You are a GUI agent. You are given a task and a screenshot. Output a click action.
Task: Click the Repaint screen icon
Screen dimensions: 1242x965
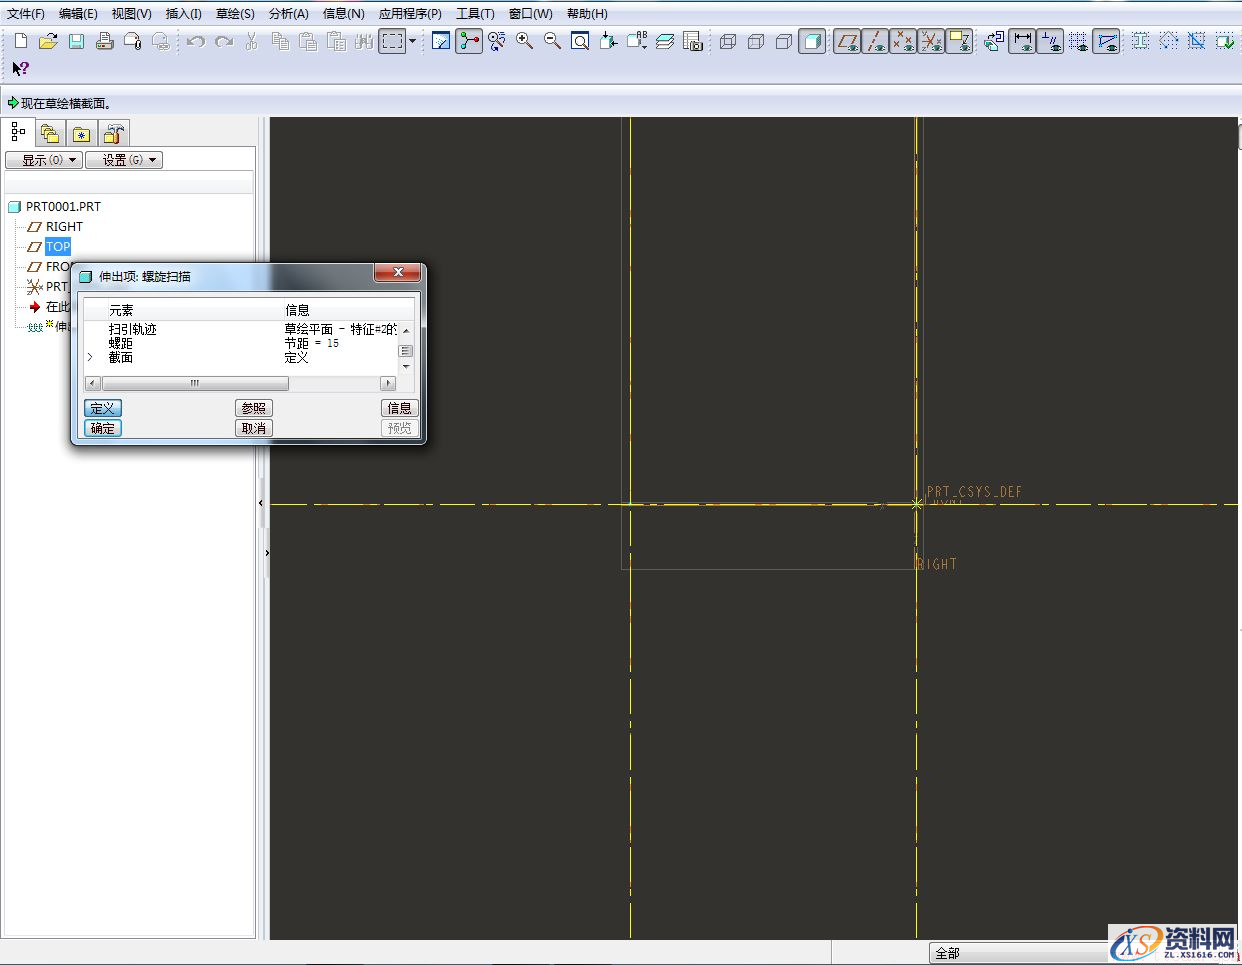pos(441,41)
